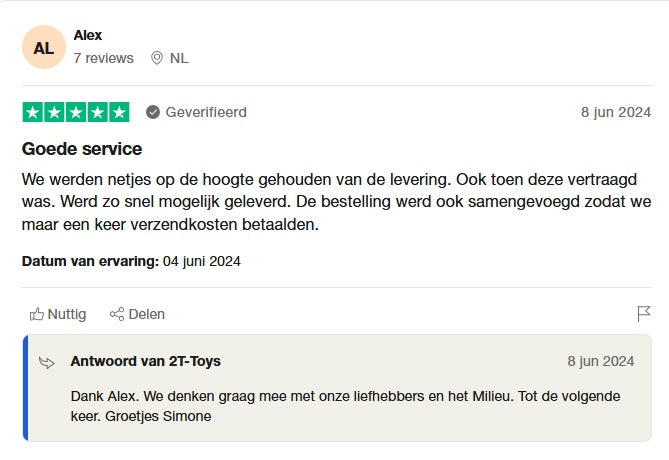Click the review date 8 jun 2024
669x460 pixels.
pos(616,112)
